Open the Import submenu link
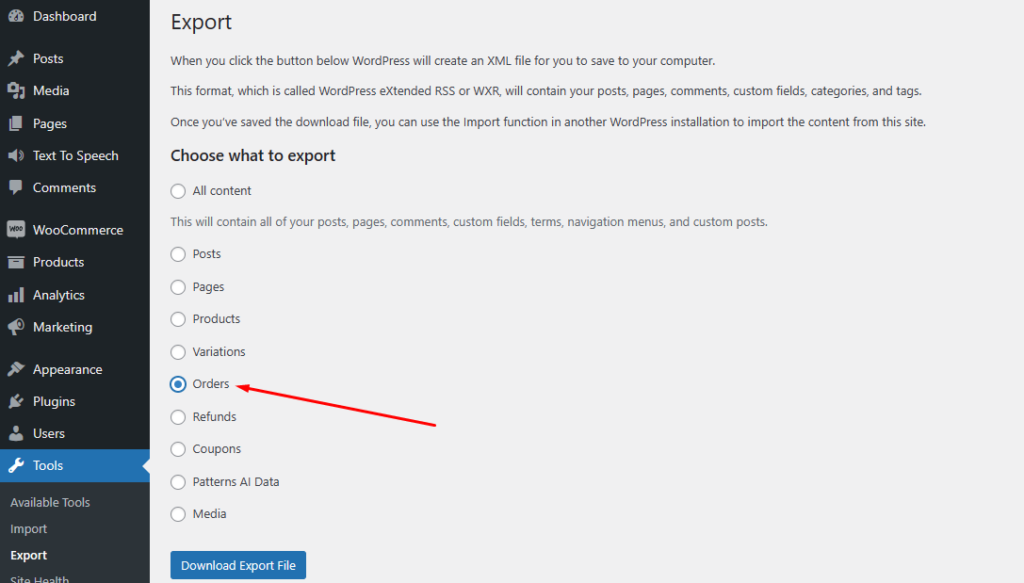Image resolution: width=1024 pixels, height=583 pixels. coord(29,529)
